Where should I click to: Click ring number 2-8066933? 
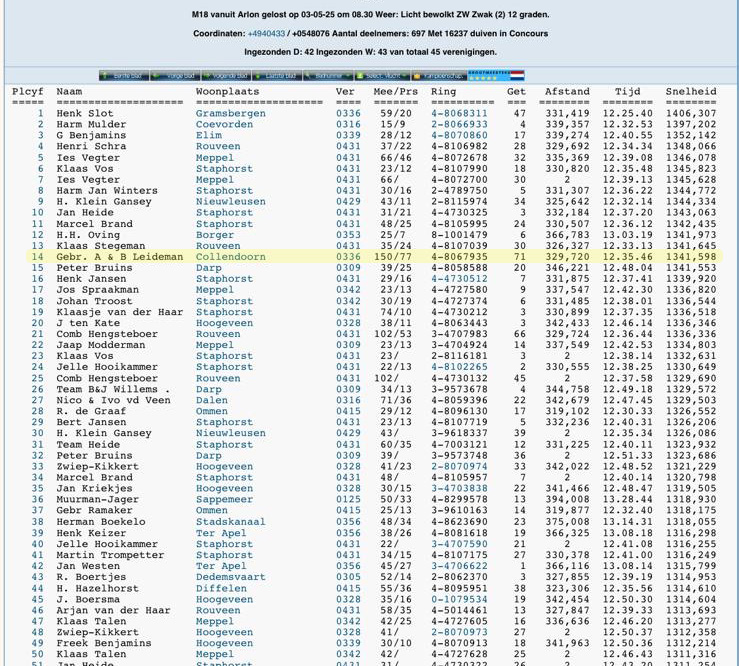tap(459, 124)
